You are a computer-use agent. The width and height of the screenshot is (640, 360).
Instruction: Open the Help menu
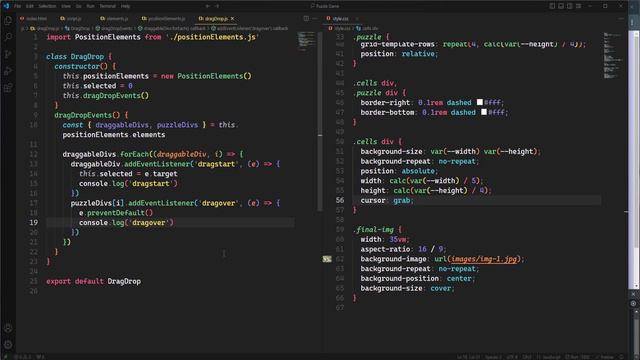click(x=125, y=6)
